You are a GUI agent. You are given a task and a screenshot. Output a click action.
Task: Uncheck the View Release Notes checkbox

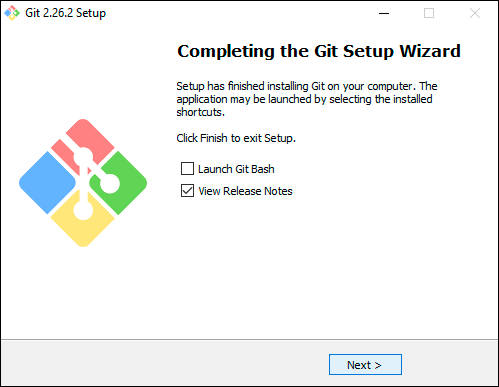click(187, 191)
